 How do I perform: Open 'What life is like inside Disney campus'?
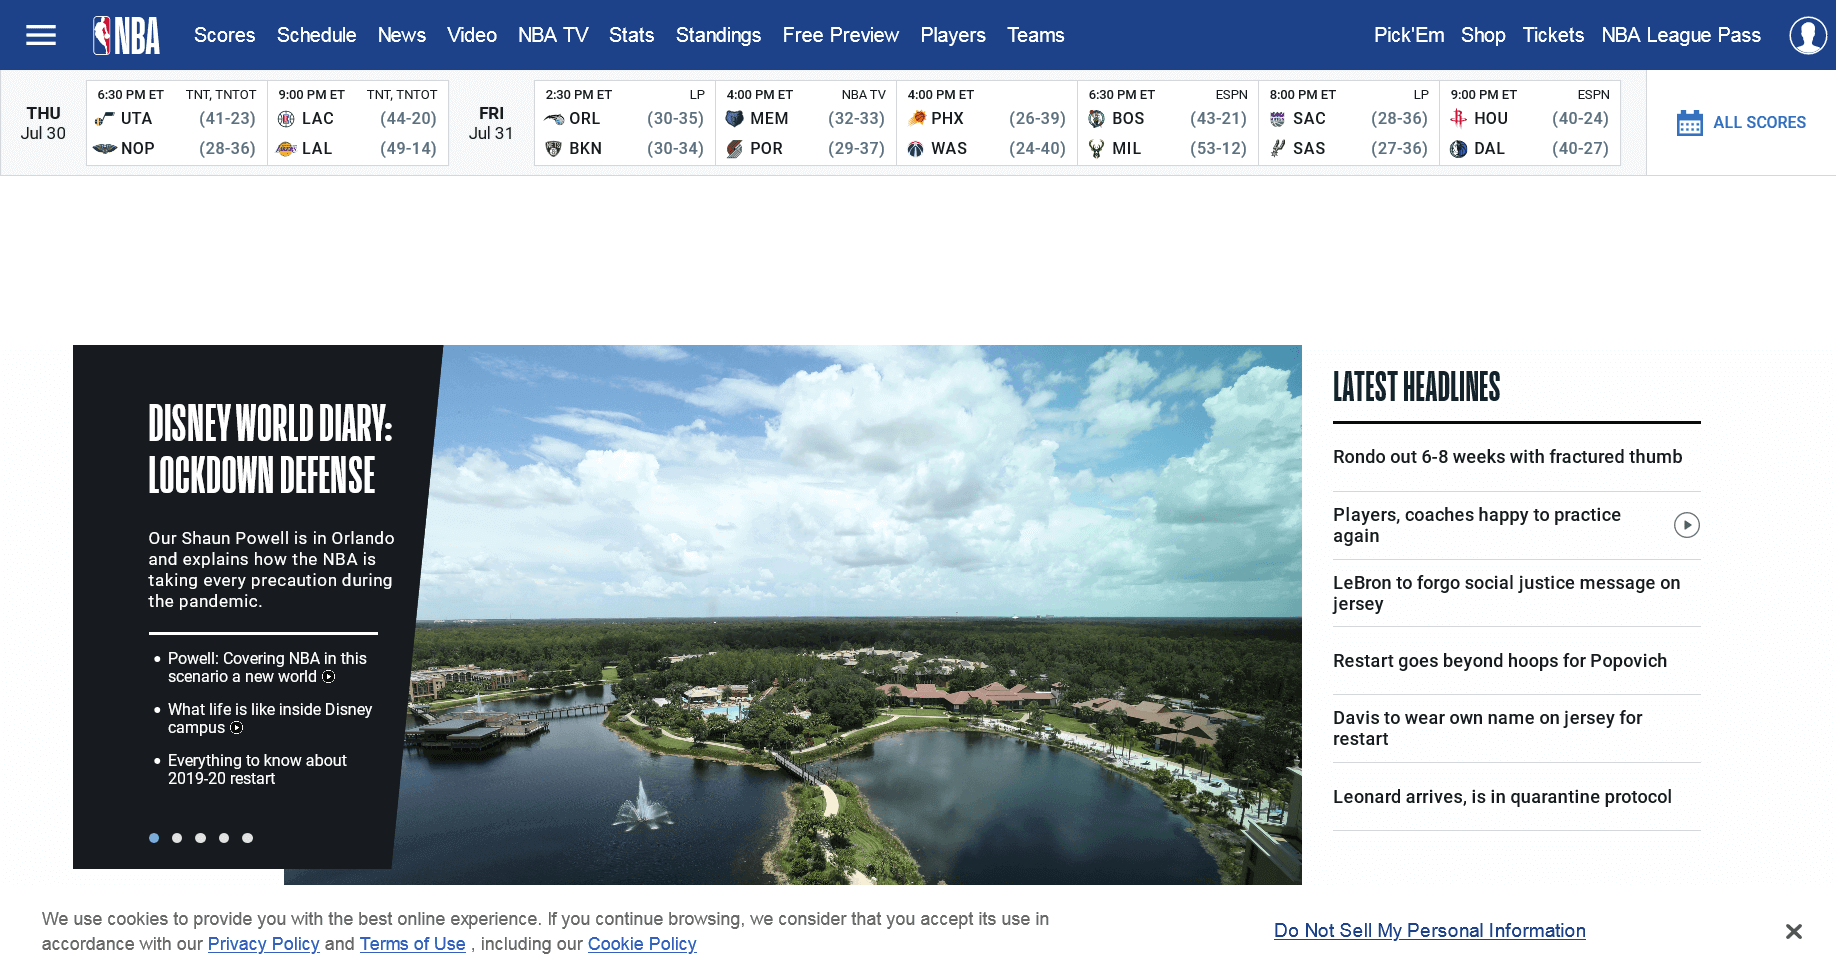coord(270,718)
